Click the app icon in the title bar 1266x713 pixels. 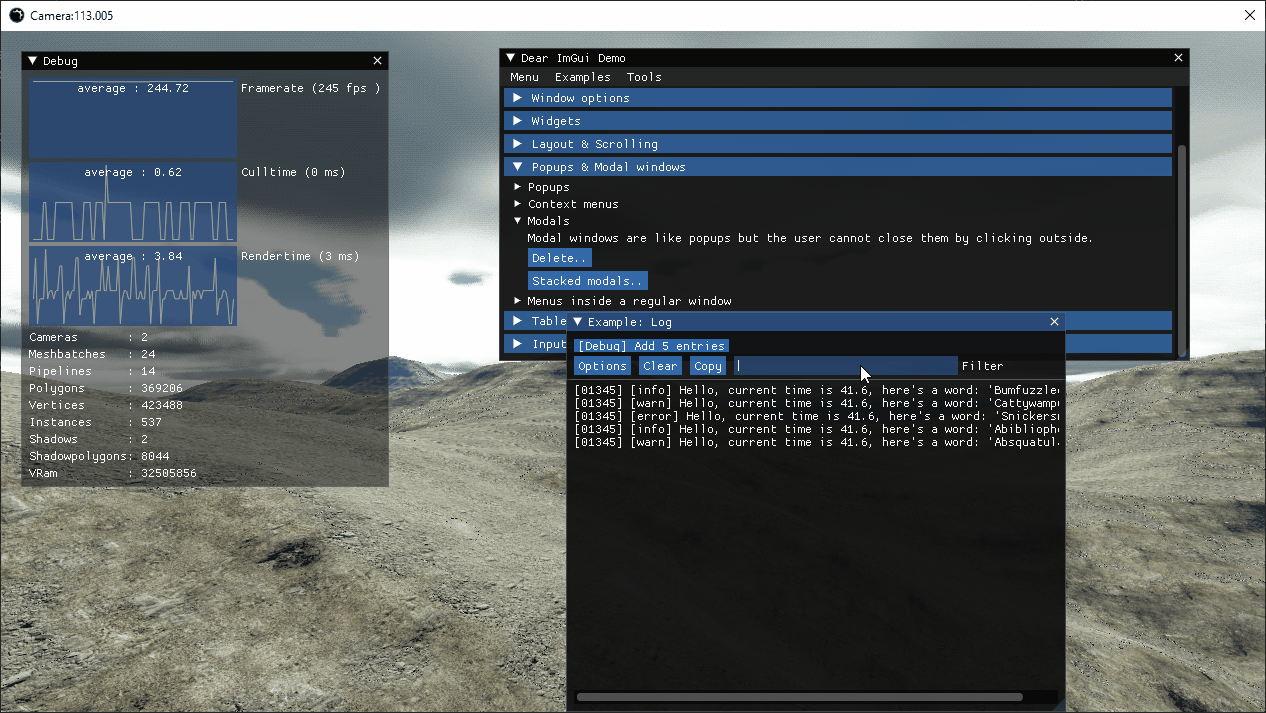[15, 15]
